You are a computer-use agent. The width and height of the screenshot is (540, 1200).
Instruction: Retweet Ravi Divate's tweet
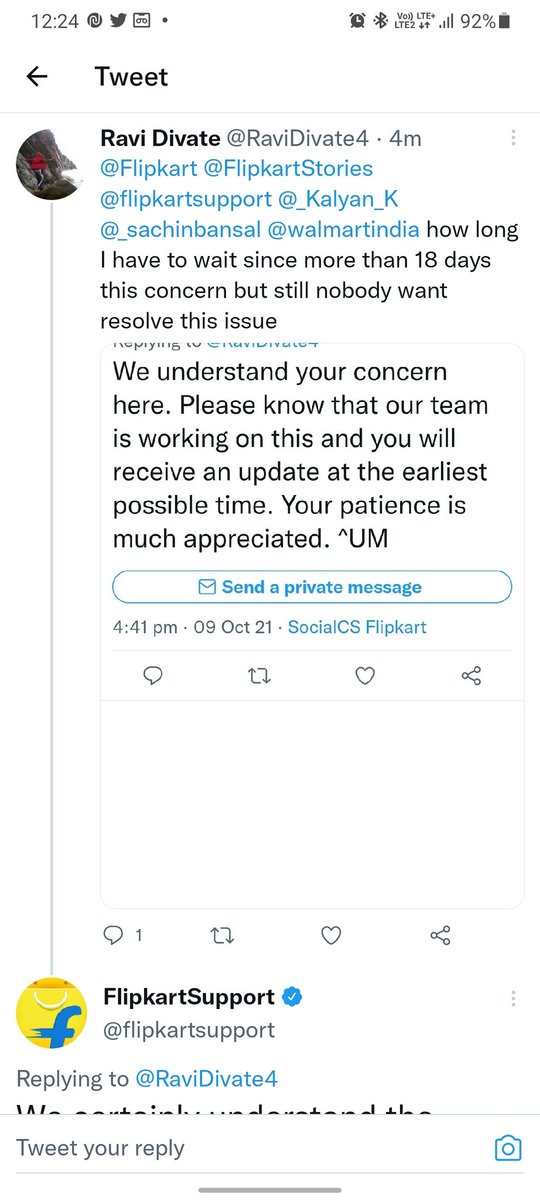(x=224, y=935)
